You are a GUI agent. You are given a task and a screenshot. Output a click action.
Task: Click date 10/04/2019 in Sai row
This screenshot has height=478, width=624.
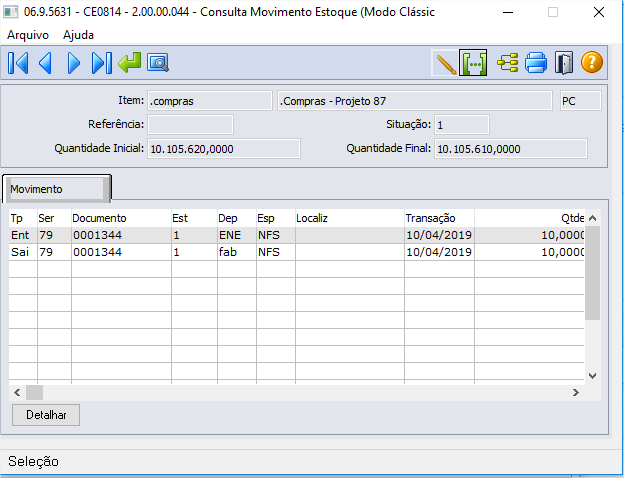tap(439, 252)
